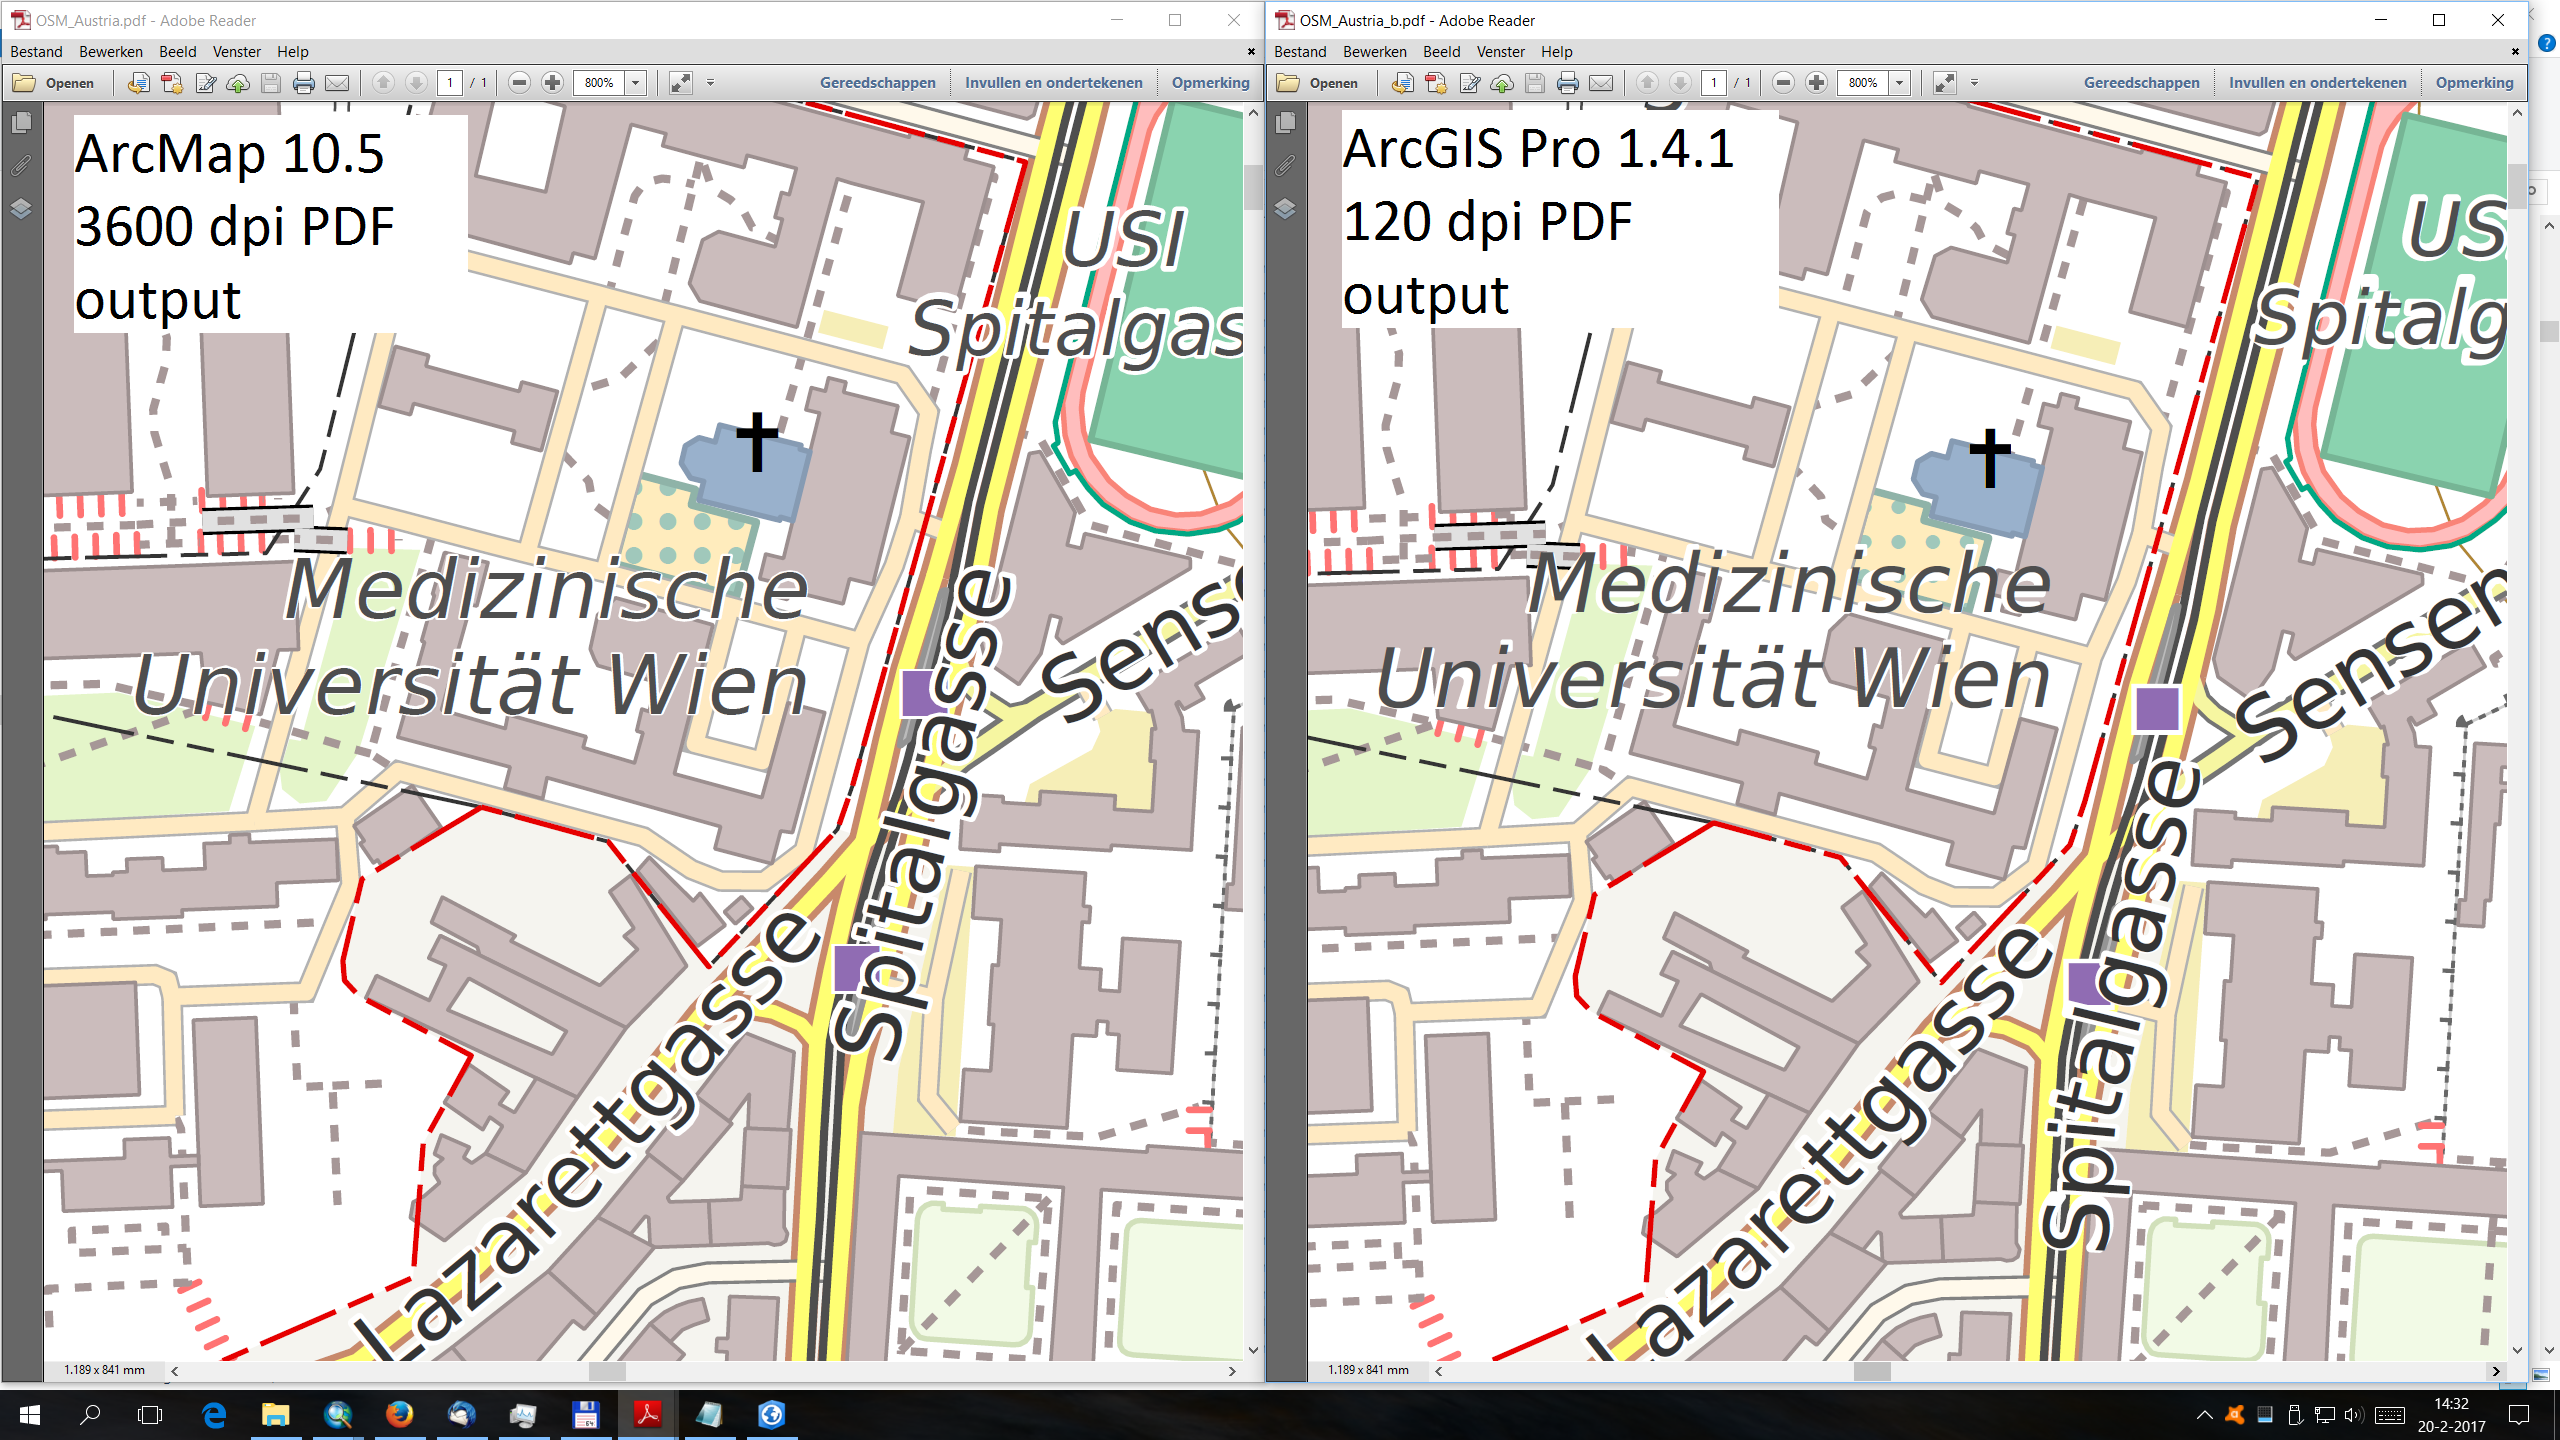Close document with small x in left menu bar

1251,52
